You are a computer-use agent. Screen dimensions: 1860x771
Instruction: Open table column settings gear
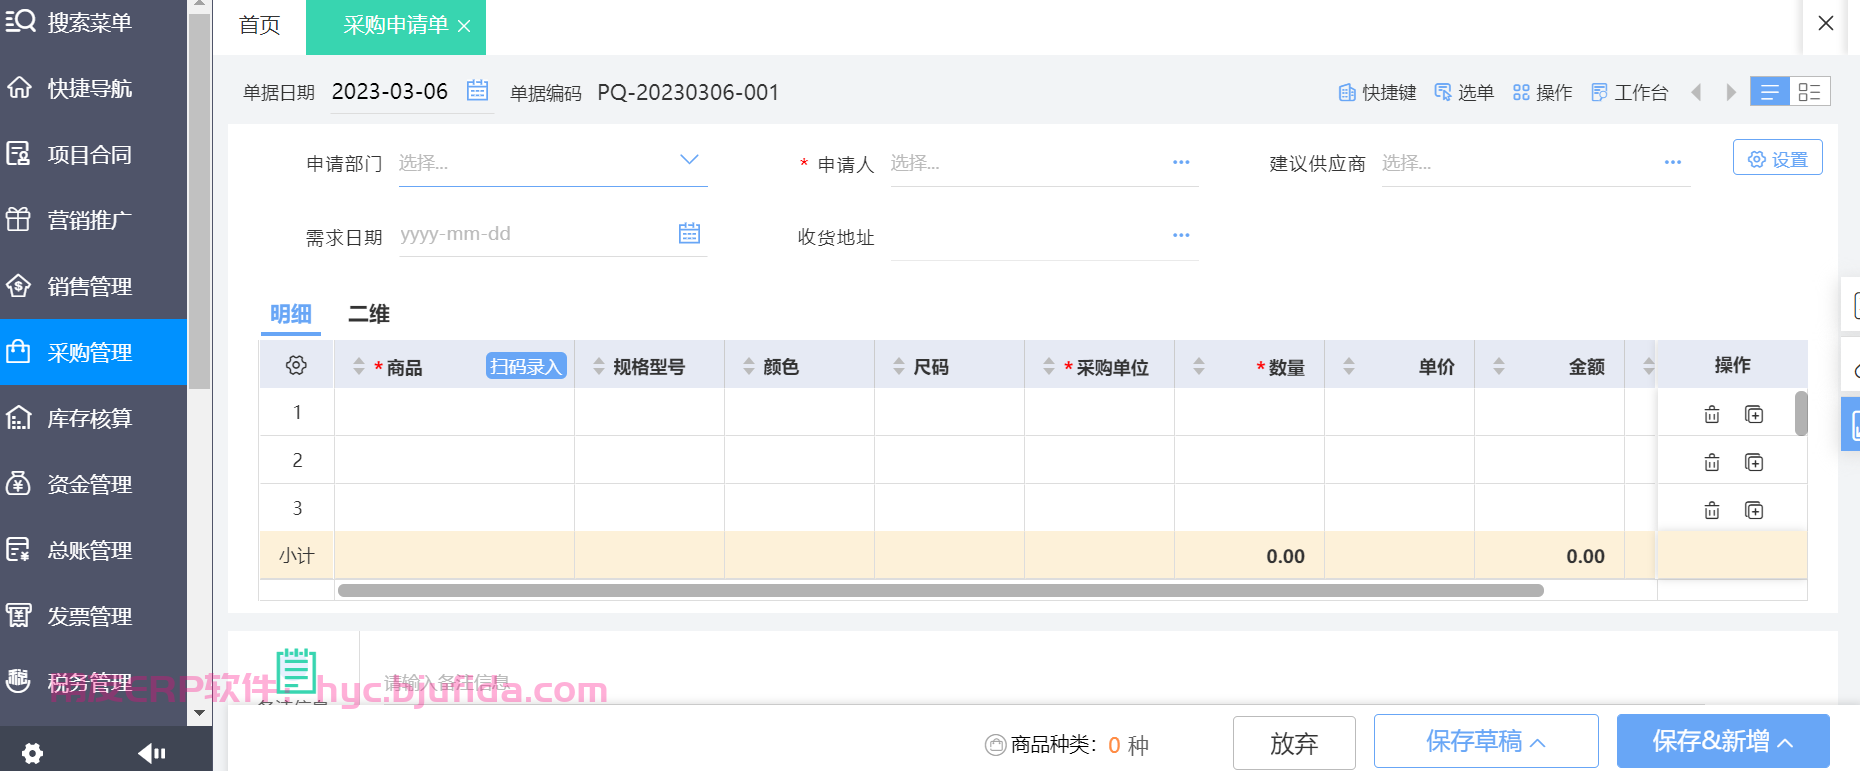296,365
